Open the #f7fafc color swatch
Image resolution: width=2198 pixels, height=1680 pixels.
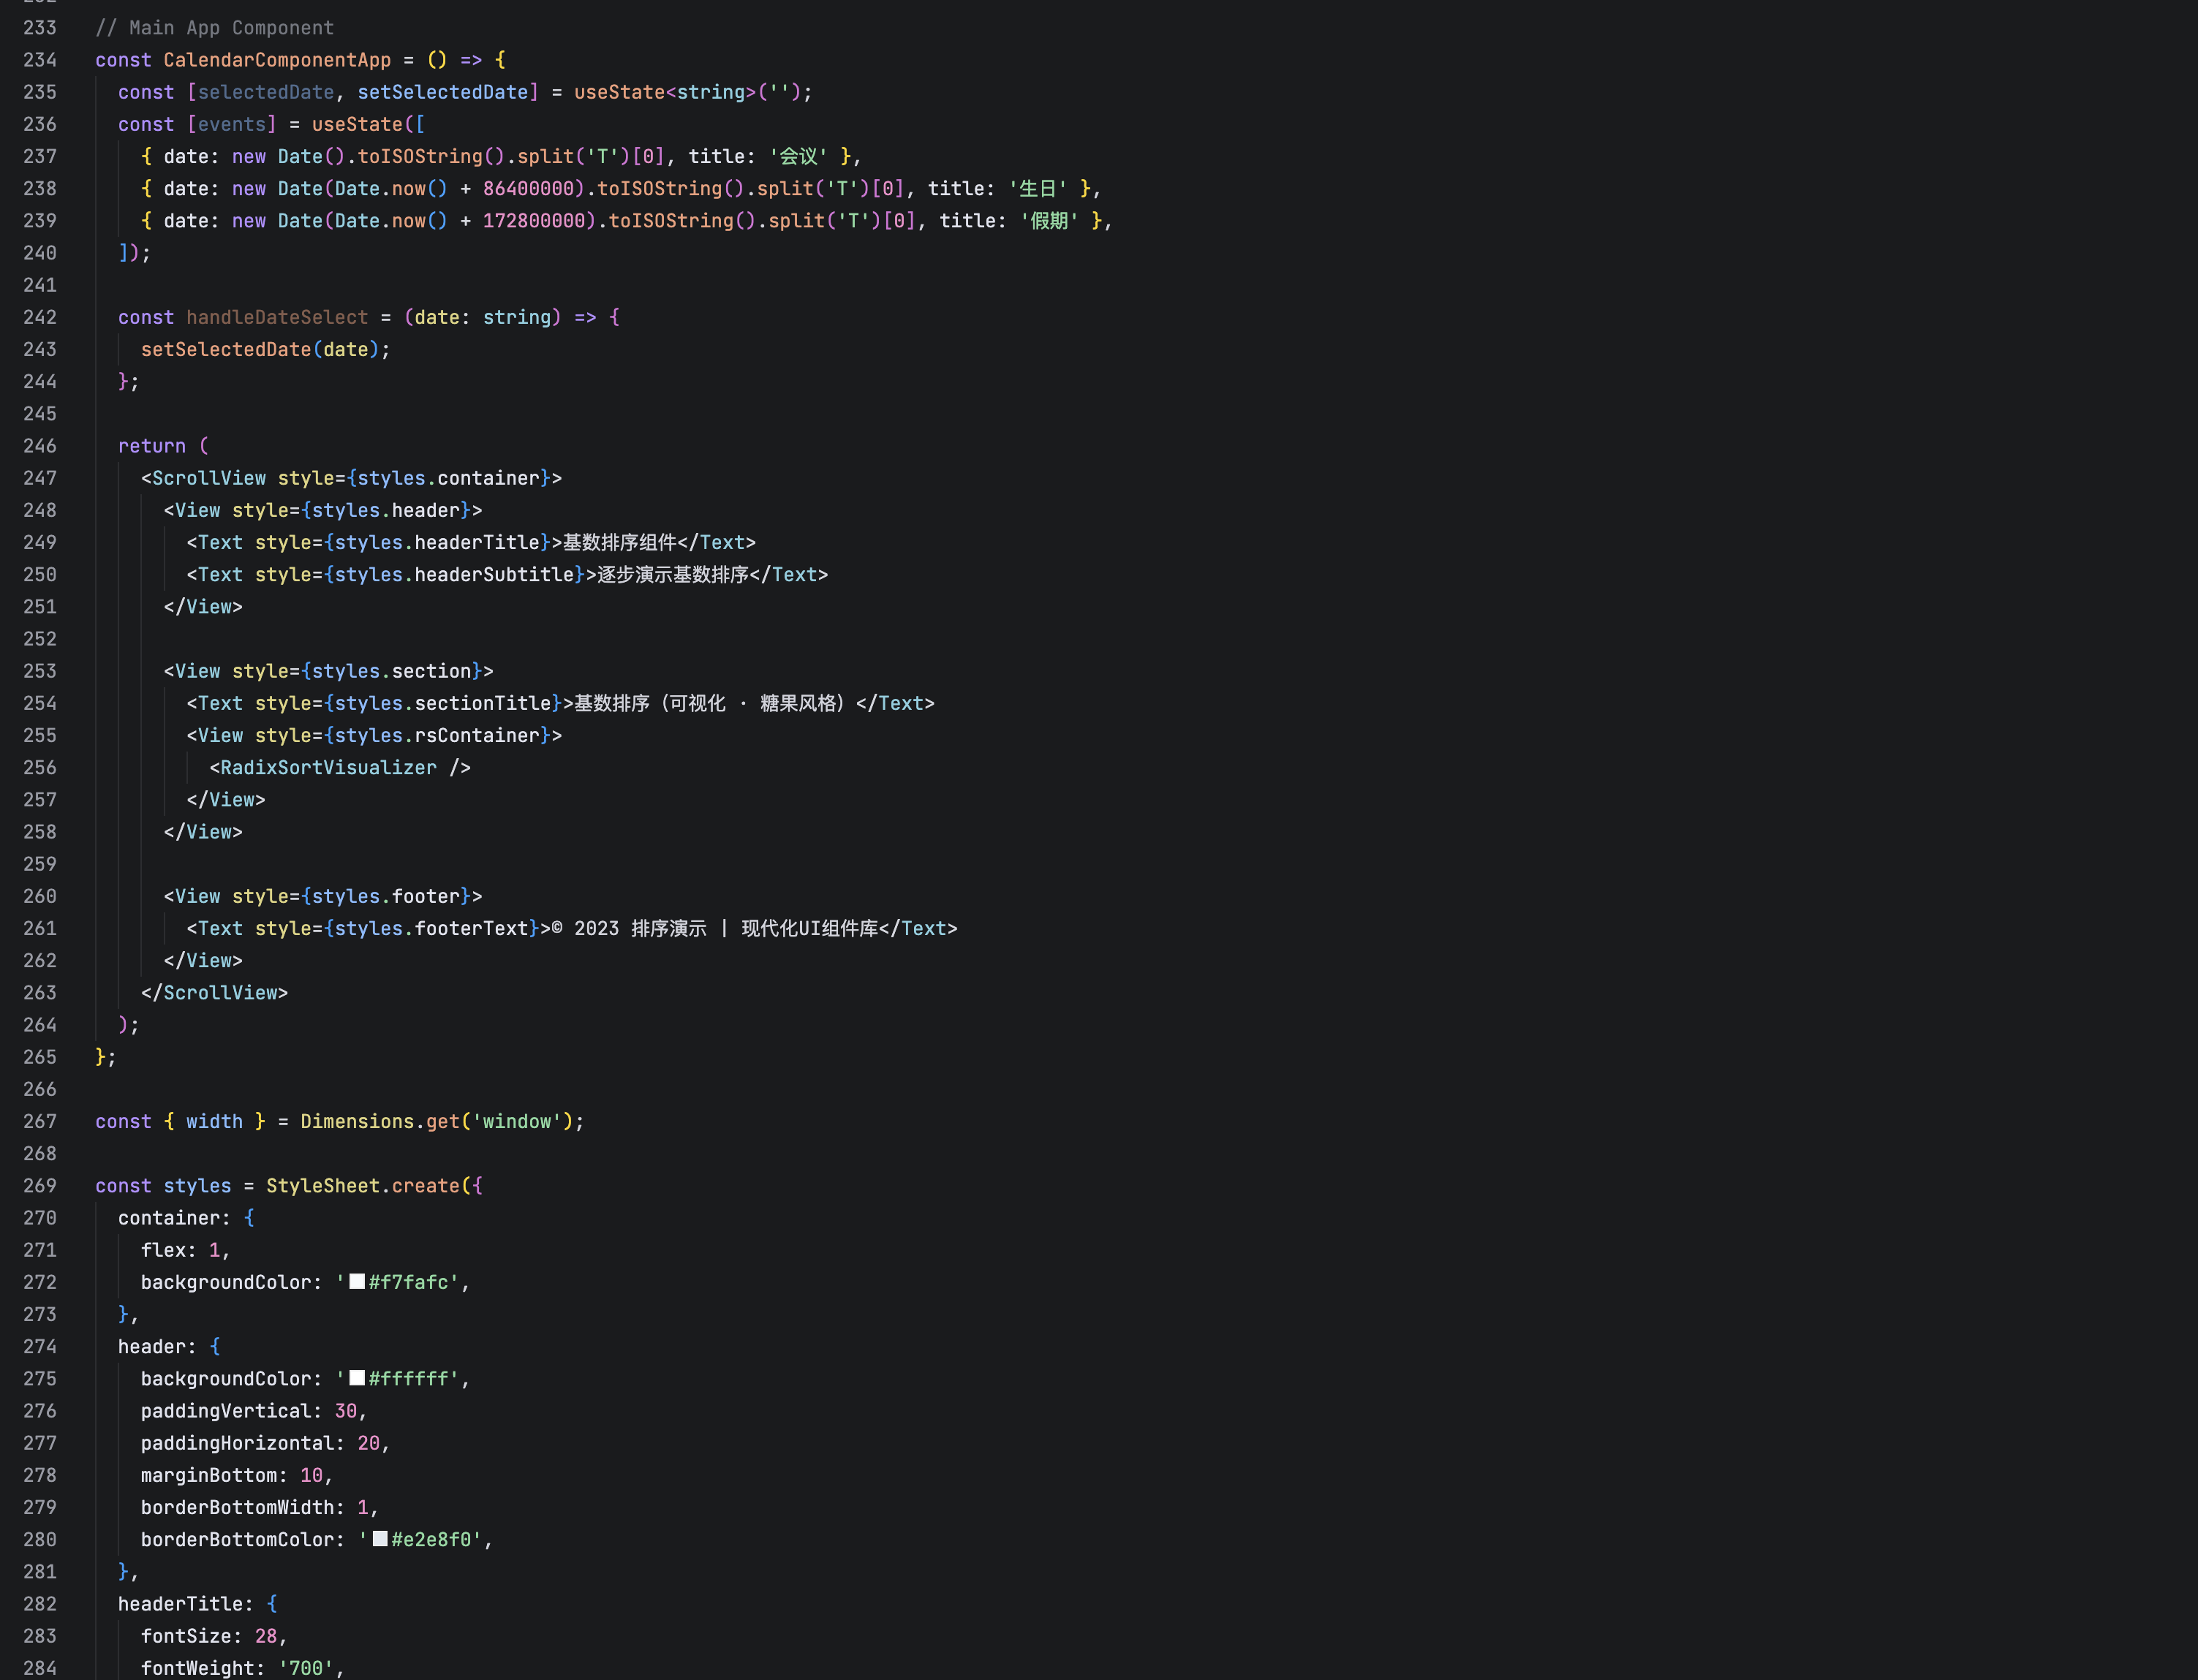tap(357, 1281)
